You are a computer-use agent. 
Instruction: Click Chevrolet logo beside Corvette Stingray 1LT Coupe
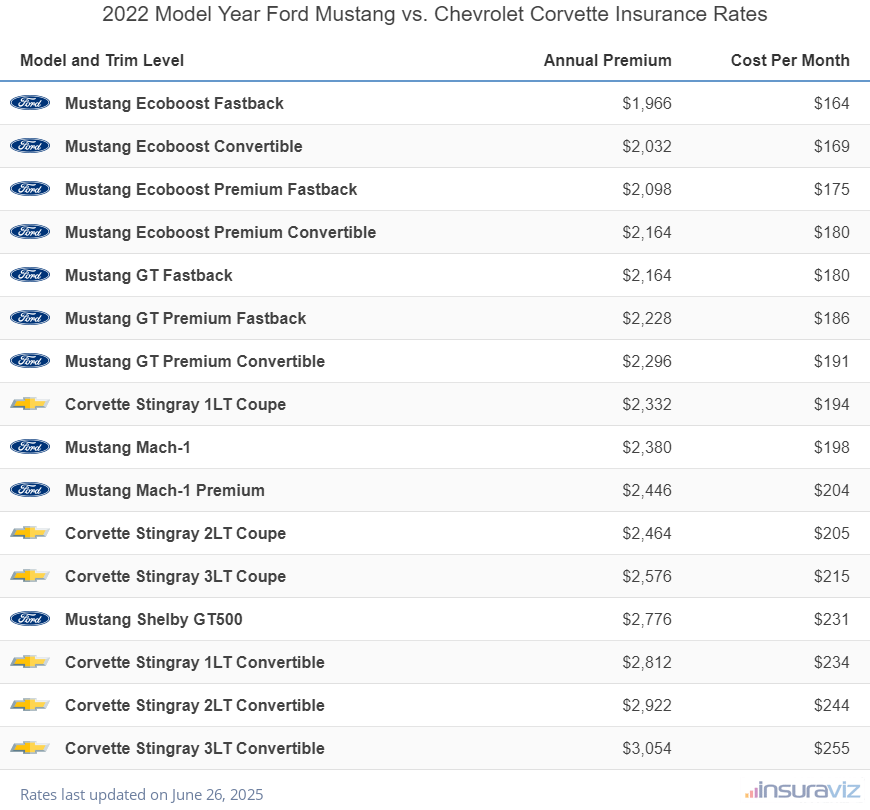click(x=30, y=404)
